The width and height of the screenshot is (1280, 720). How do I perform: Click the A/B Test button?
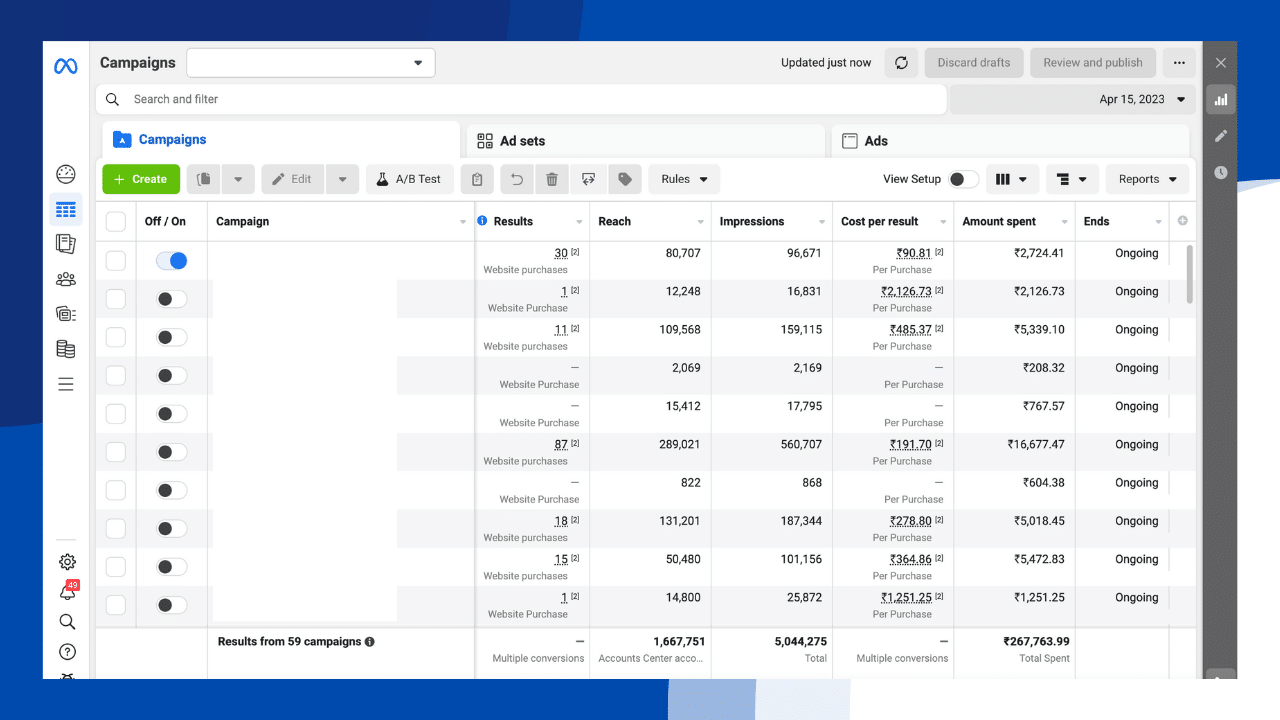(x=410, y=179)
